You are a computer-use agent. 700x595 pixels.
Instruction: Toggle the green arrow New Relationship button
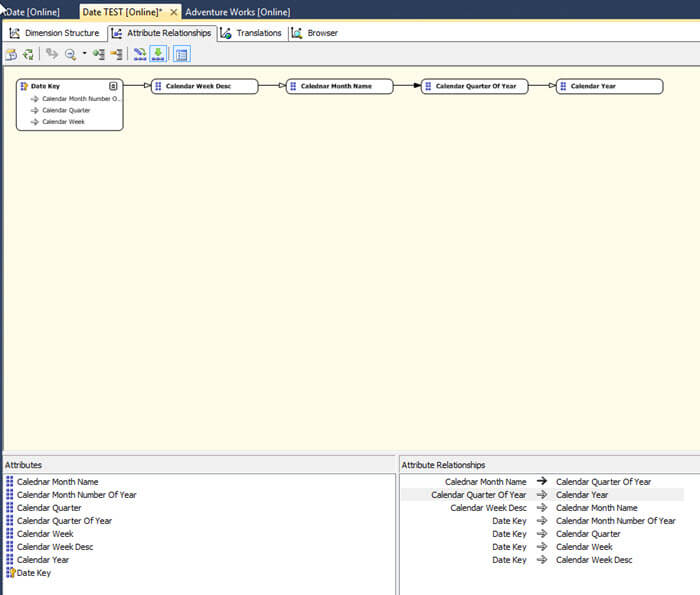158,54
